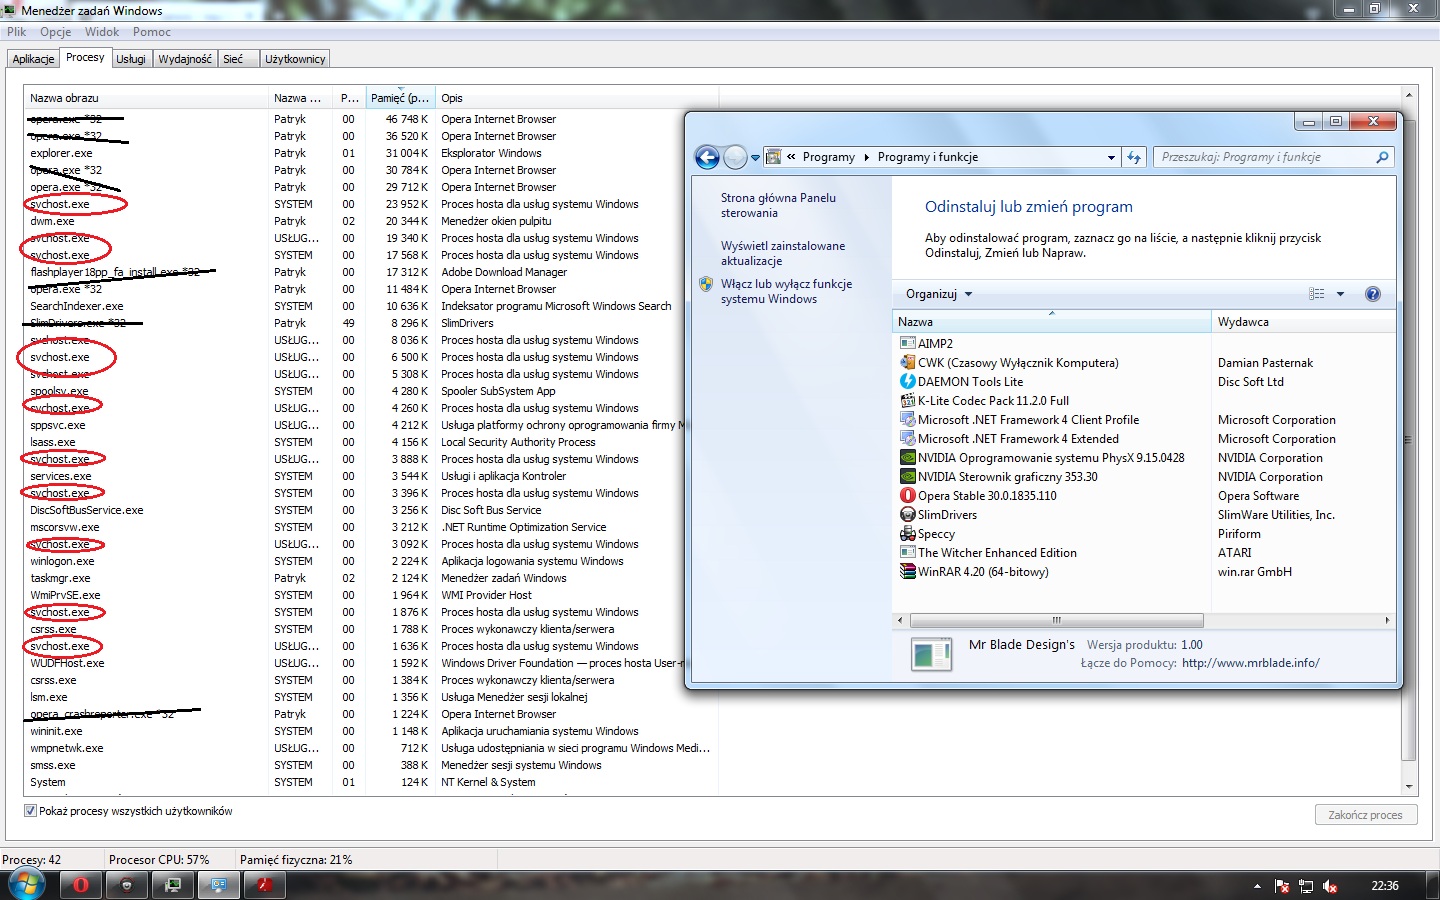Expand the breadcrumb arrow after Programy
The height and width of the screenshot is (900, 1440).
click(867, 157)
